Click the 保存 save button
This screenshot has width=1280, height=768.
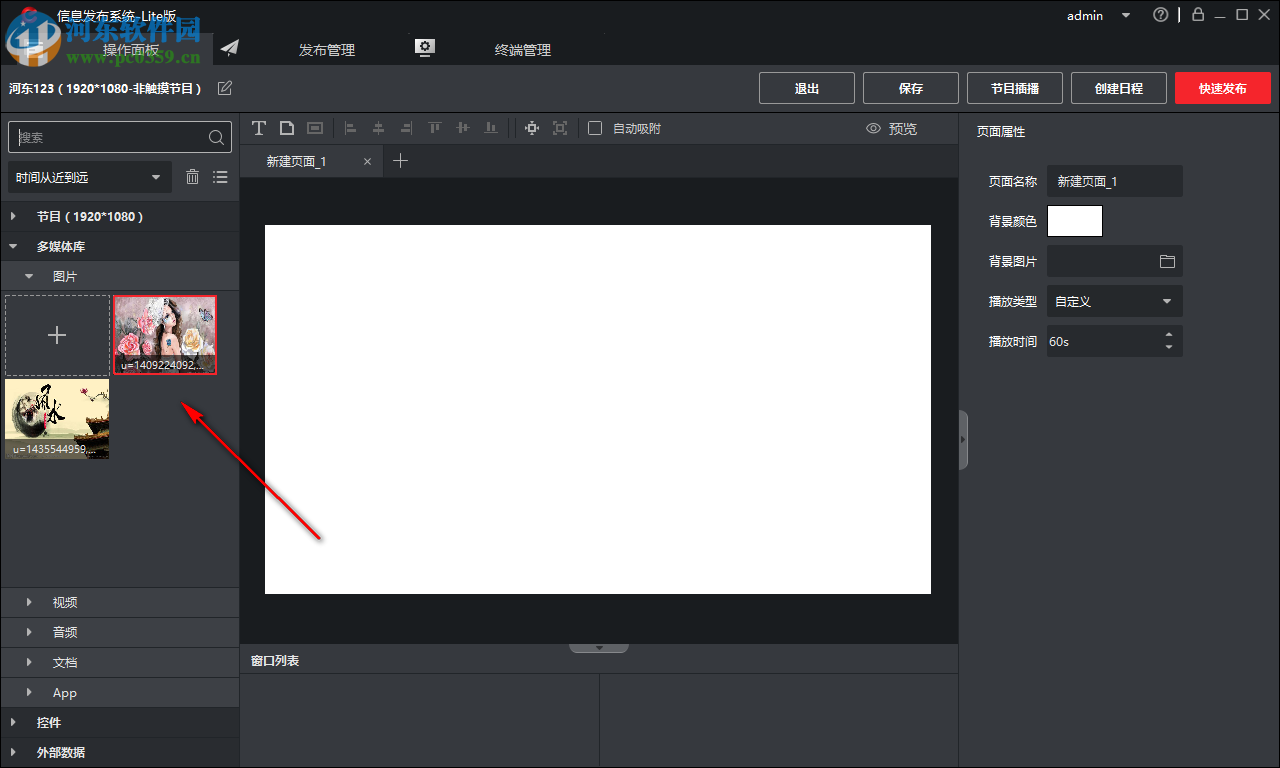910,88
